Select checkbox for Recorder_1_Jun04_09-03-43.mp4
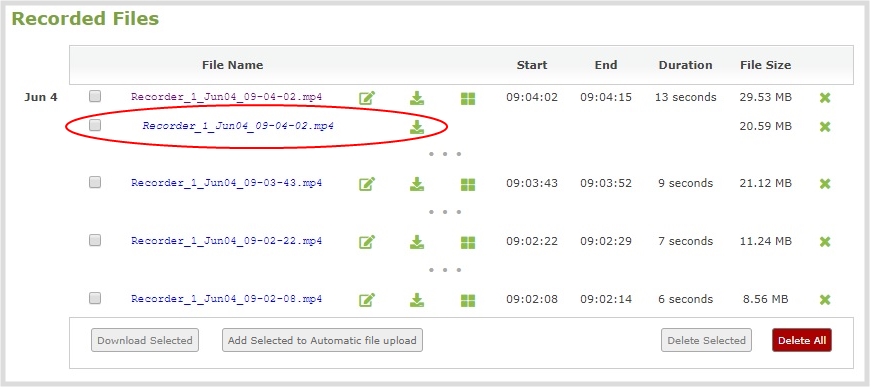 (95, 182)
